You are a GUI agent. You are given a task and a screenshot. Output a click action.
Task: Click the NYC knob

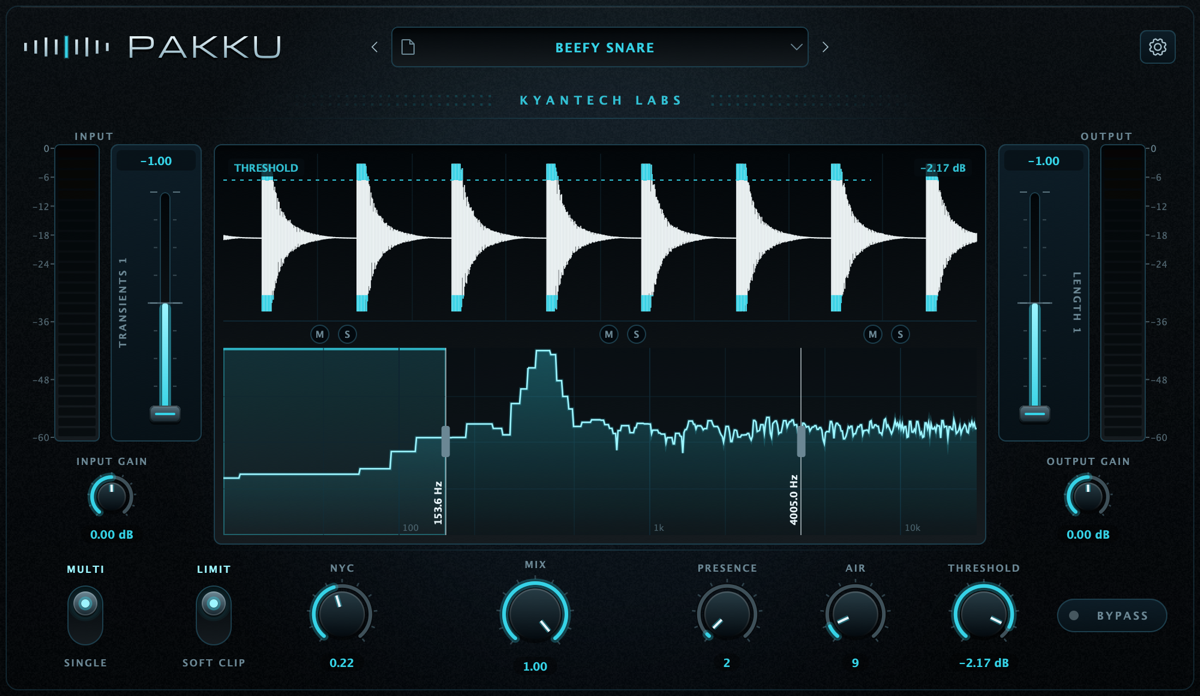pyautogui.click(x=342, y=615)
